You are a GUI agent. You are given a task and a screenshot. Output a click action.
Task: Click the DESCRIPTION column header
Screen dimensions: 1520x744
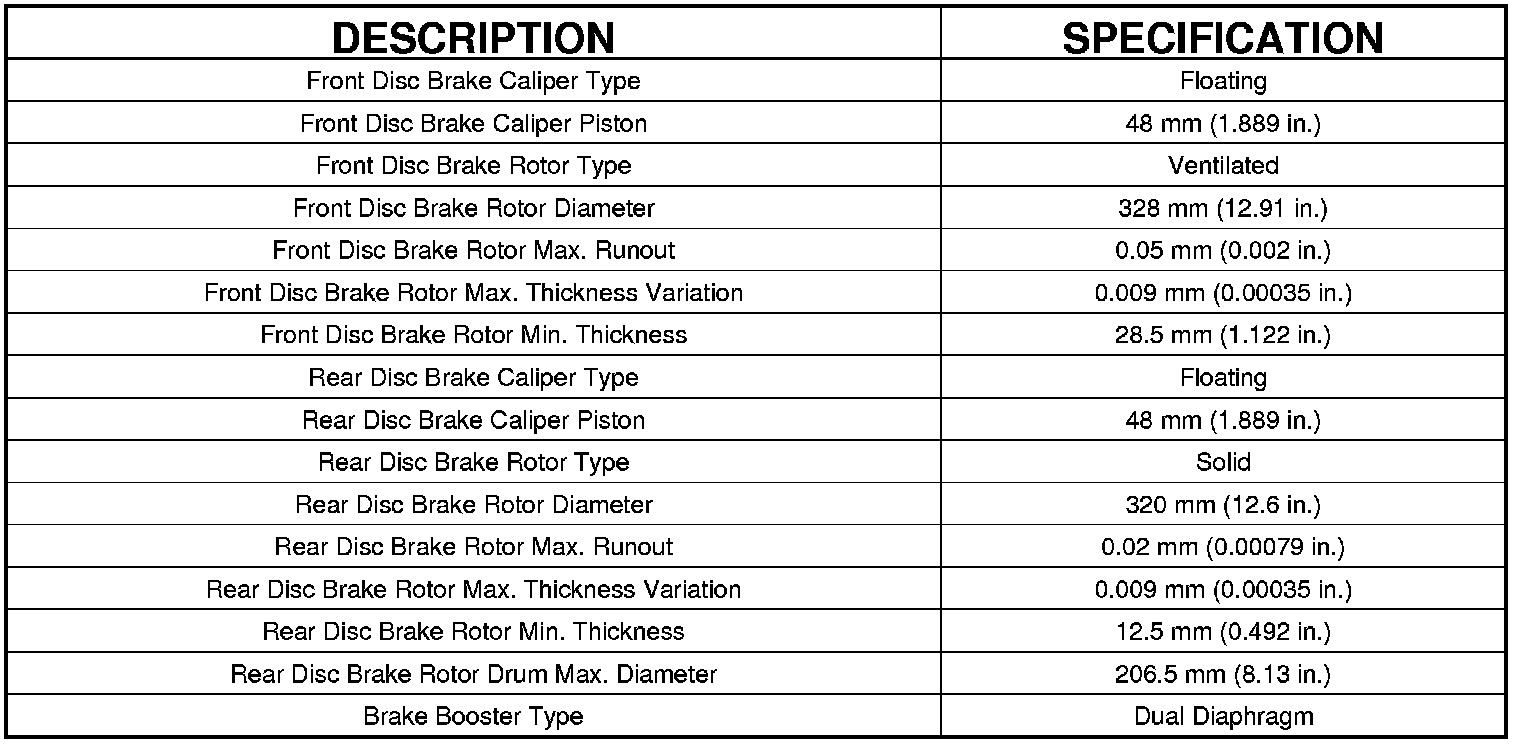tap(473, 38)
